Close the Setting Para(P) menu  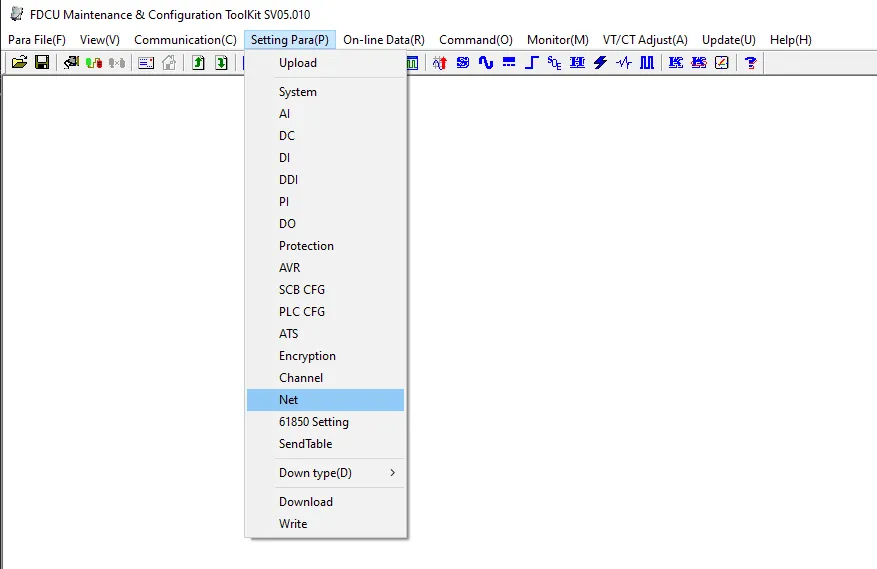(290, 40)
